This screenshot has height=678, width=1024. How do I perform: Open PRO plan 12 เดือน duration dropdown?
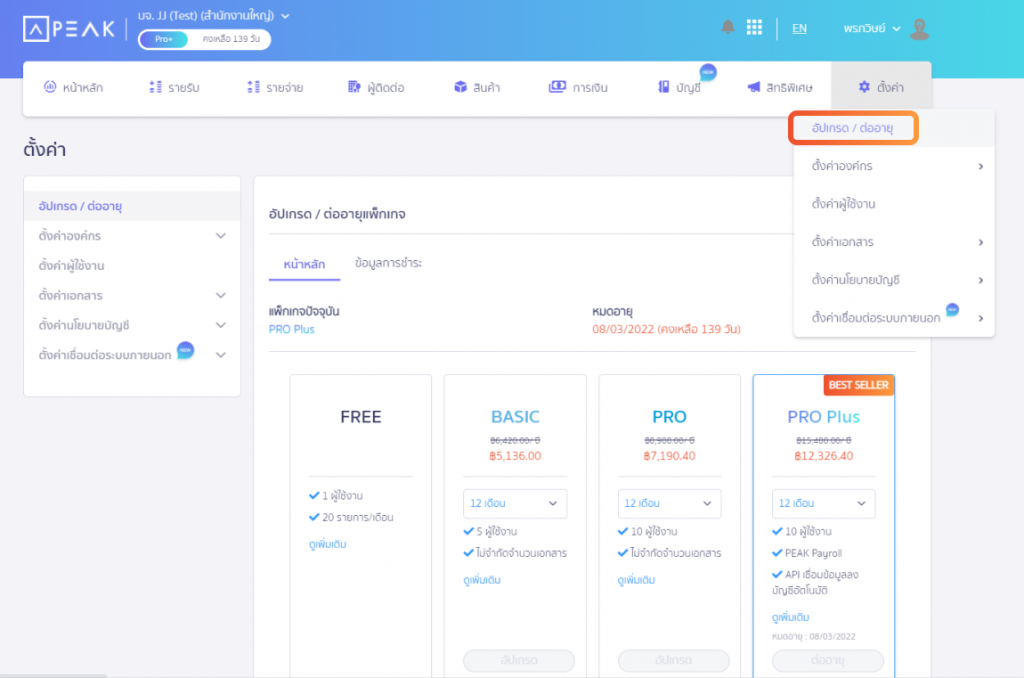(669, 504)
